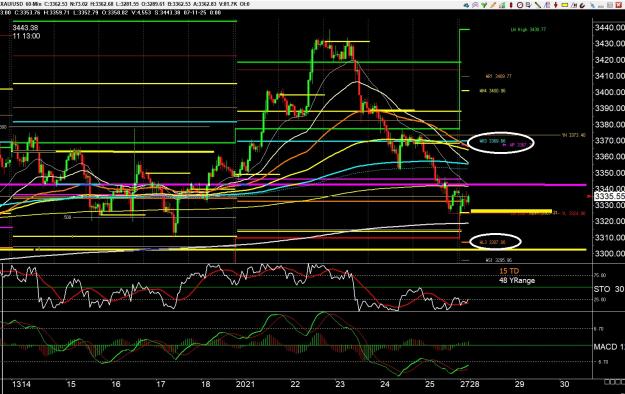Minimize the chart window

tap(601, 5)
